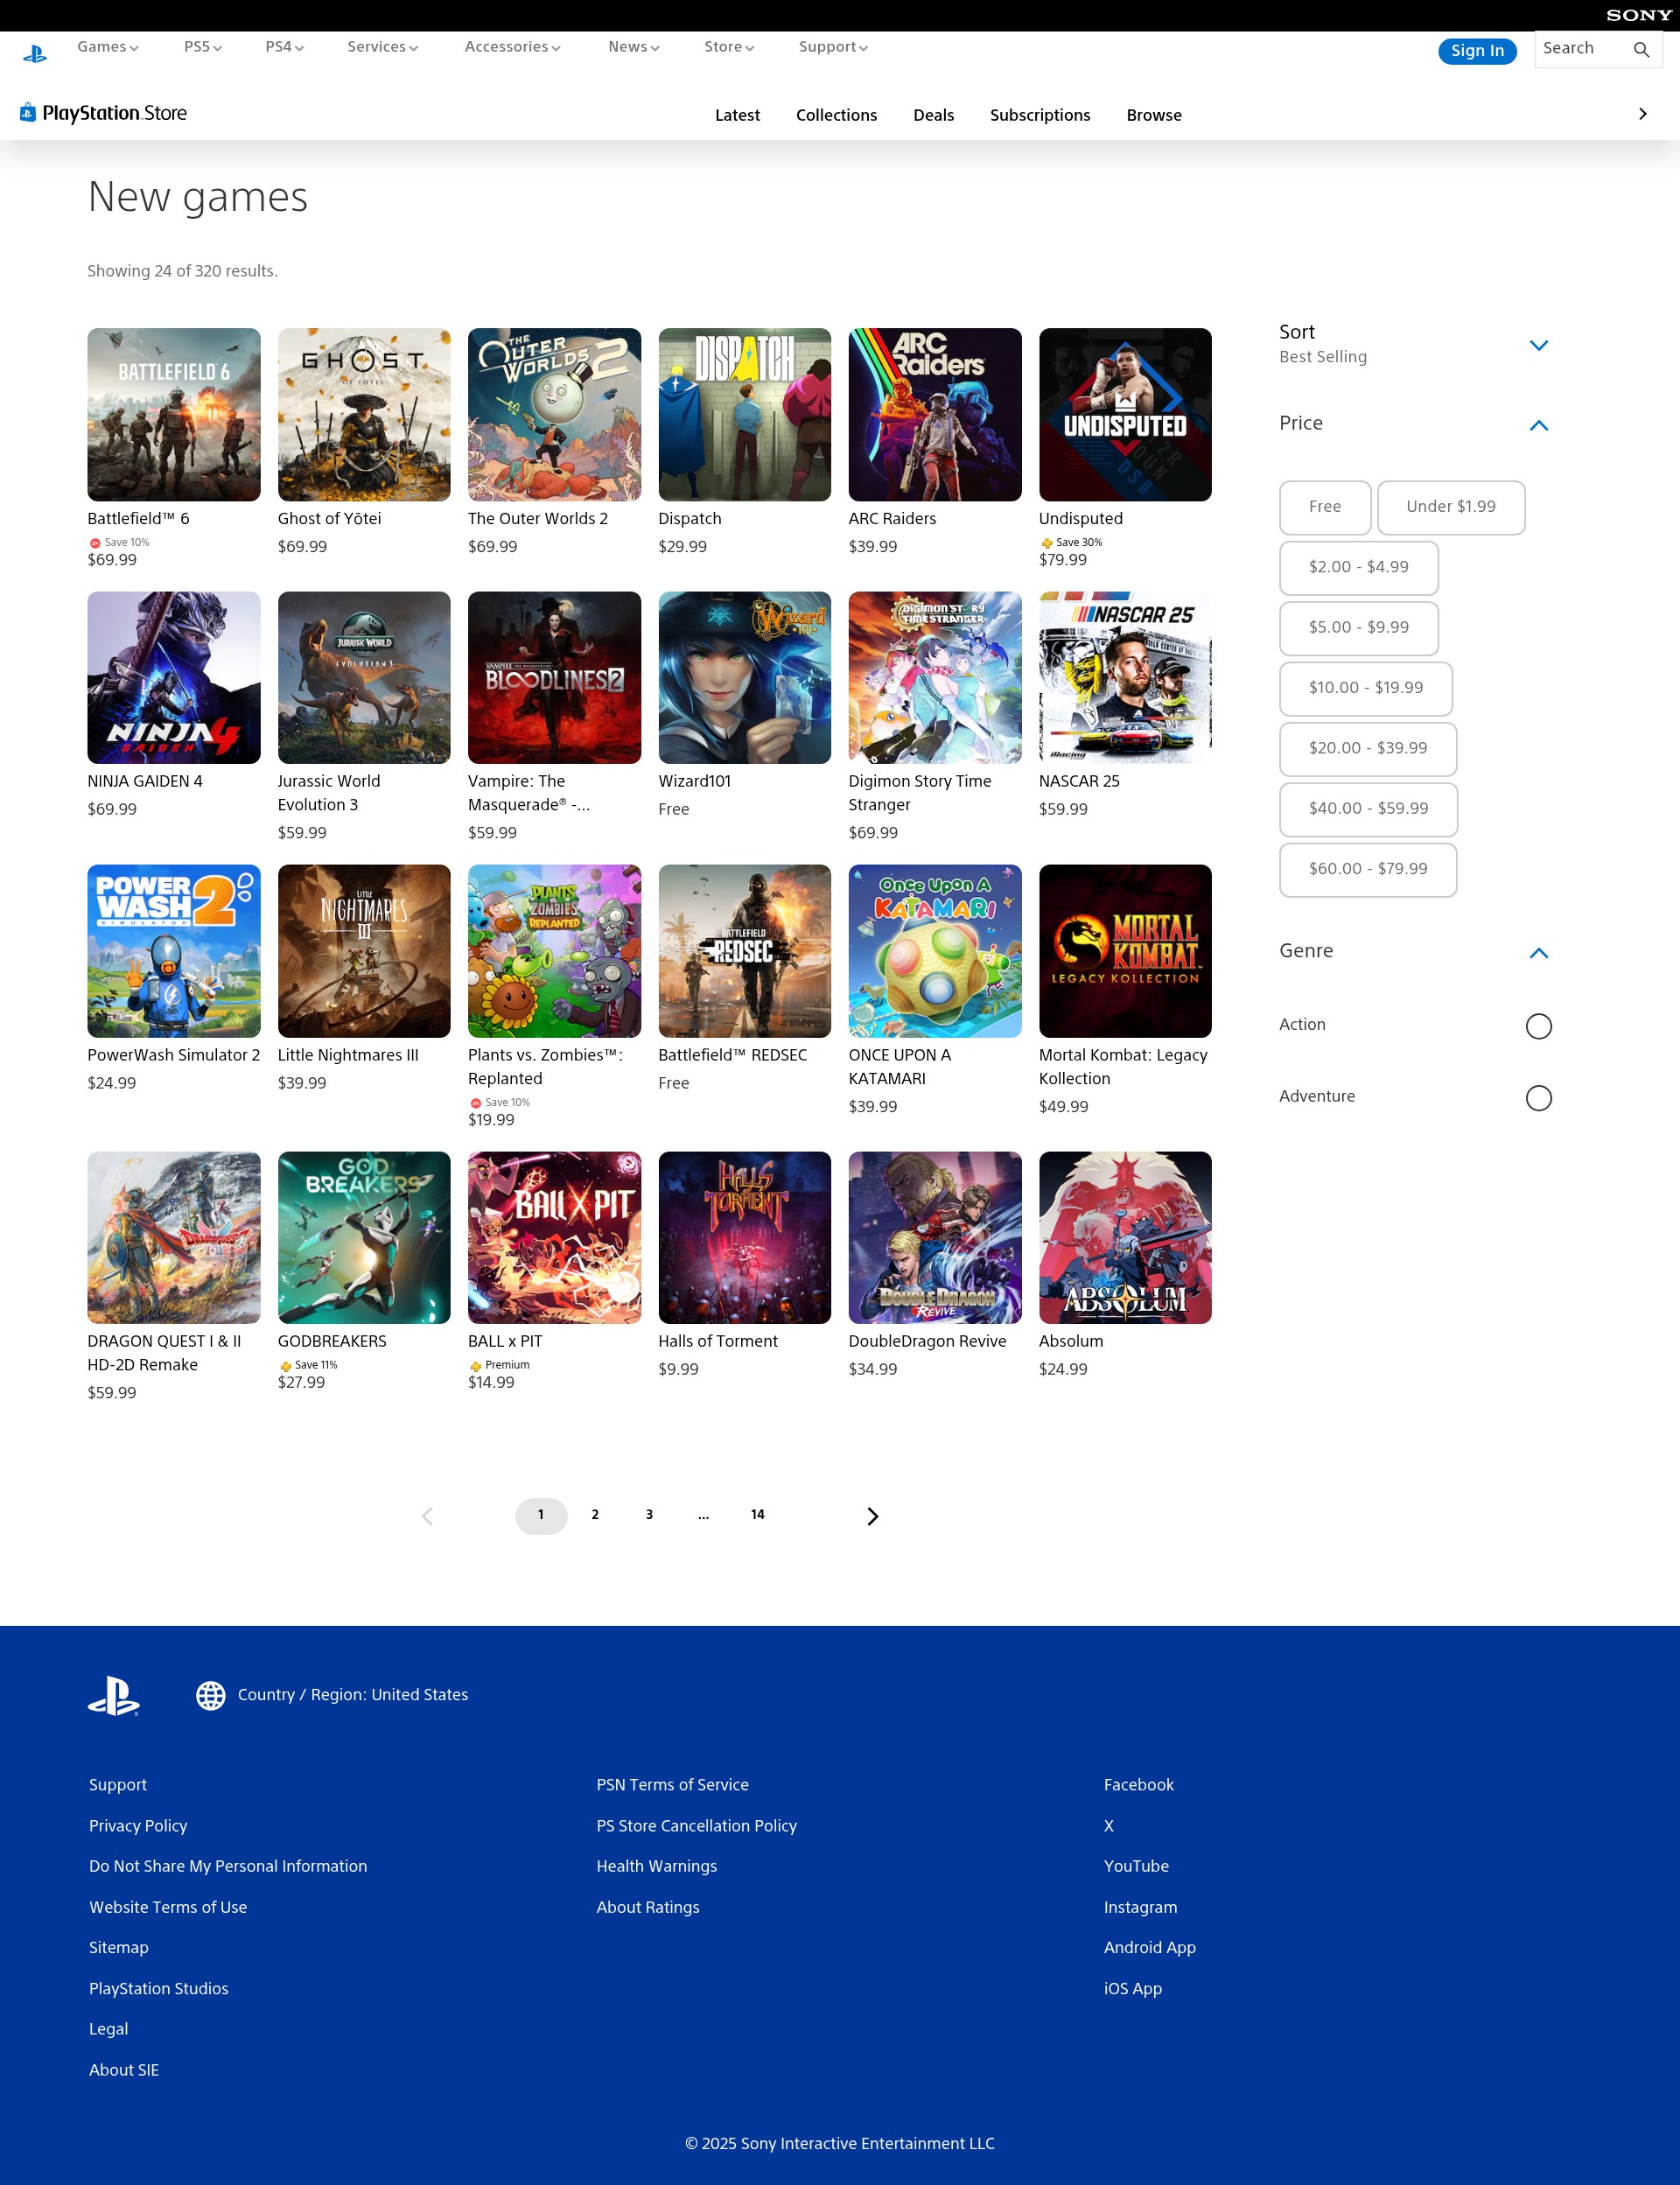
Task: Open the Facebook footer link
Action: [1139, 1785]
